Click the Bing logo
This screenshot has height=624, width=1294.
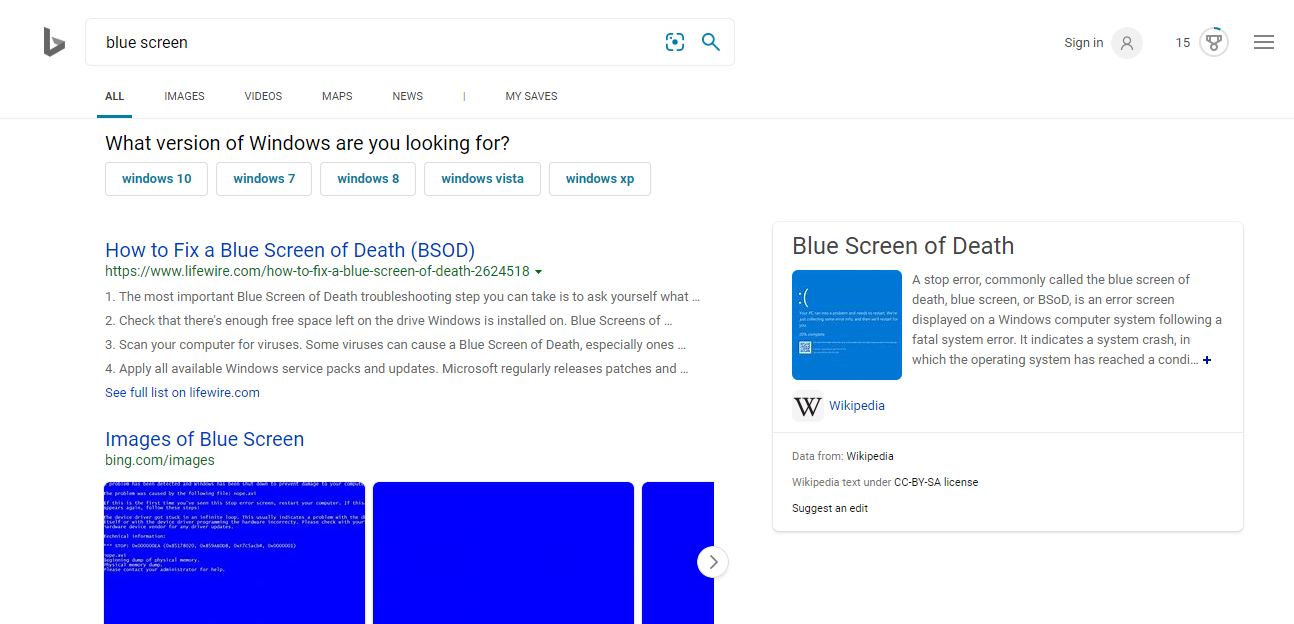point(54,42)
